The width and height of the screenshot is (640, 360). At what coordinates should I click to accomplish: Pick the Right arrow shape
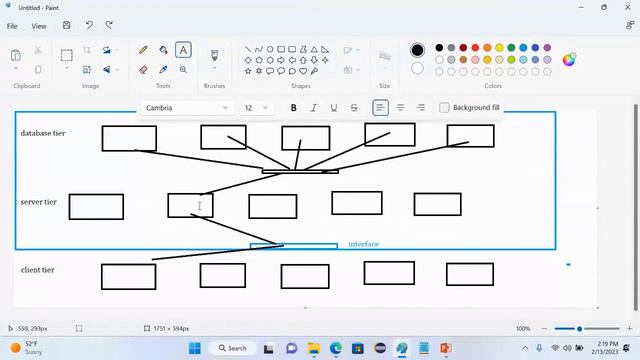pyautogui.click(x=281, y=60)
